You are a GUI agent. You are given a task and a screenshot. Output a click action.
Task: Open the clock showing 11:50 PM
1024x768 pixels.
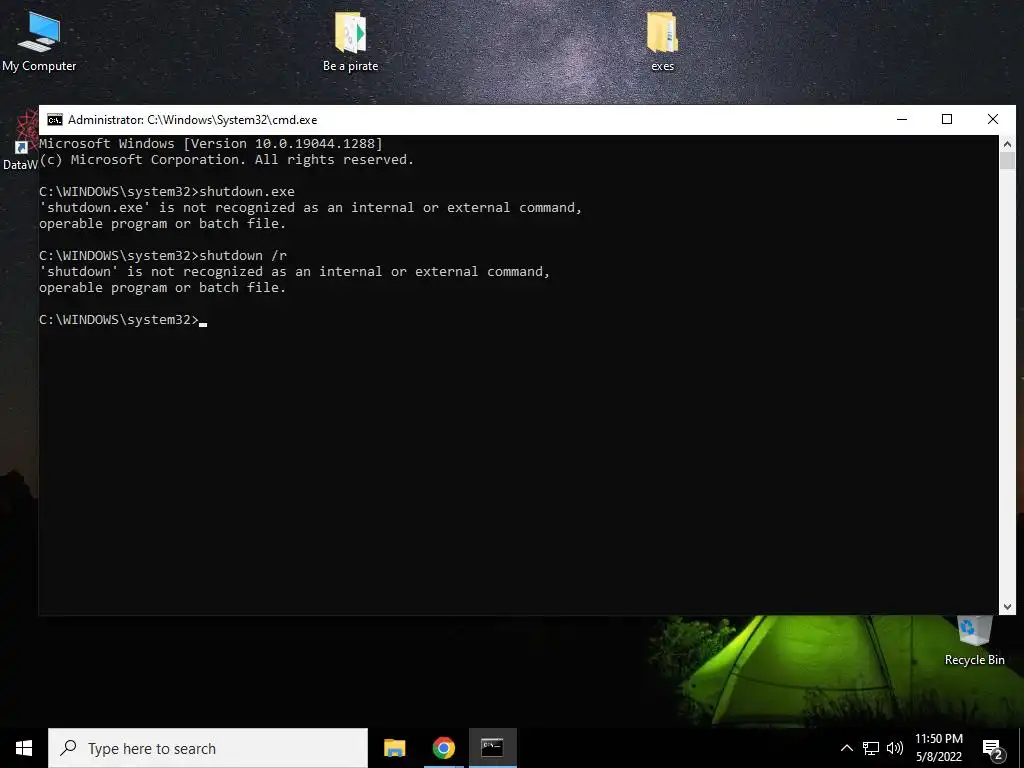coord(938,748)
